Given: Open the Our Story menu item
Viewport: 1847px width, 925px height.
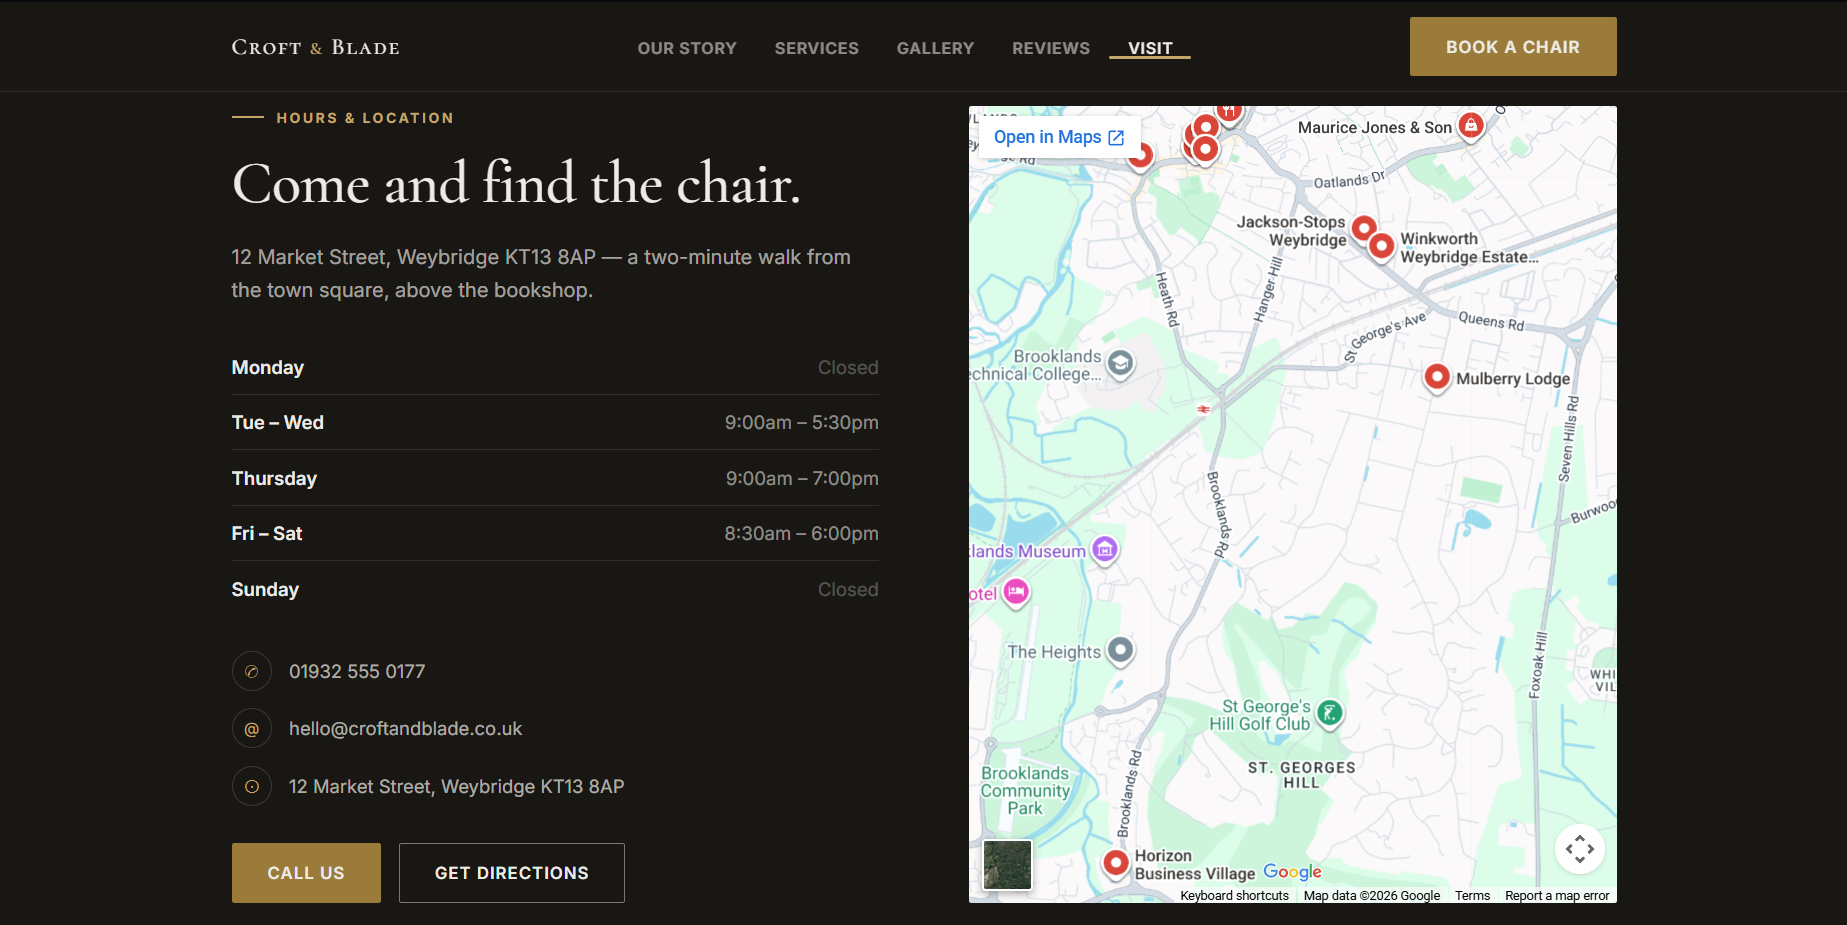Looking at the screenshot, I should click(687, 48).
